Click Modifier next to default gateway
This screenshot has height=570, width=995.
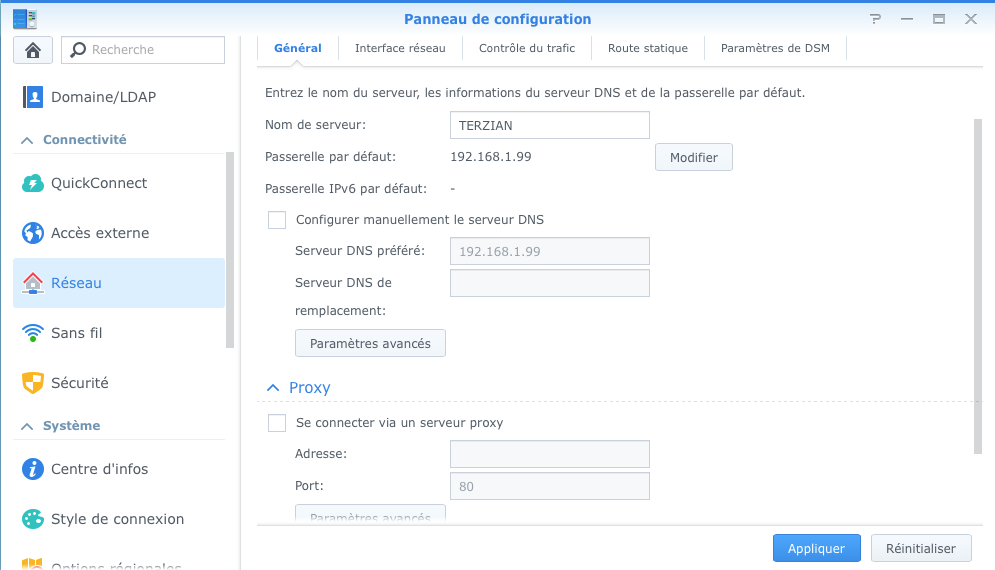[693, 158]
